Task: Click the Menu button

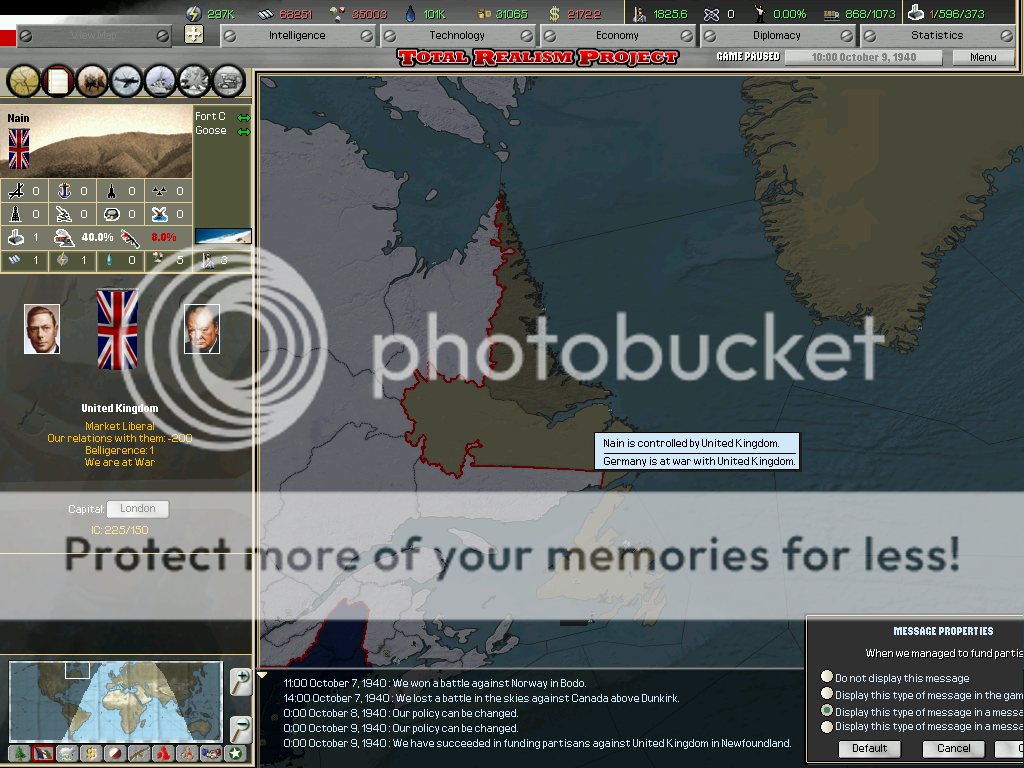Action: [983, 57]
